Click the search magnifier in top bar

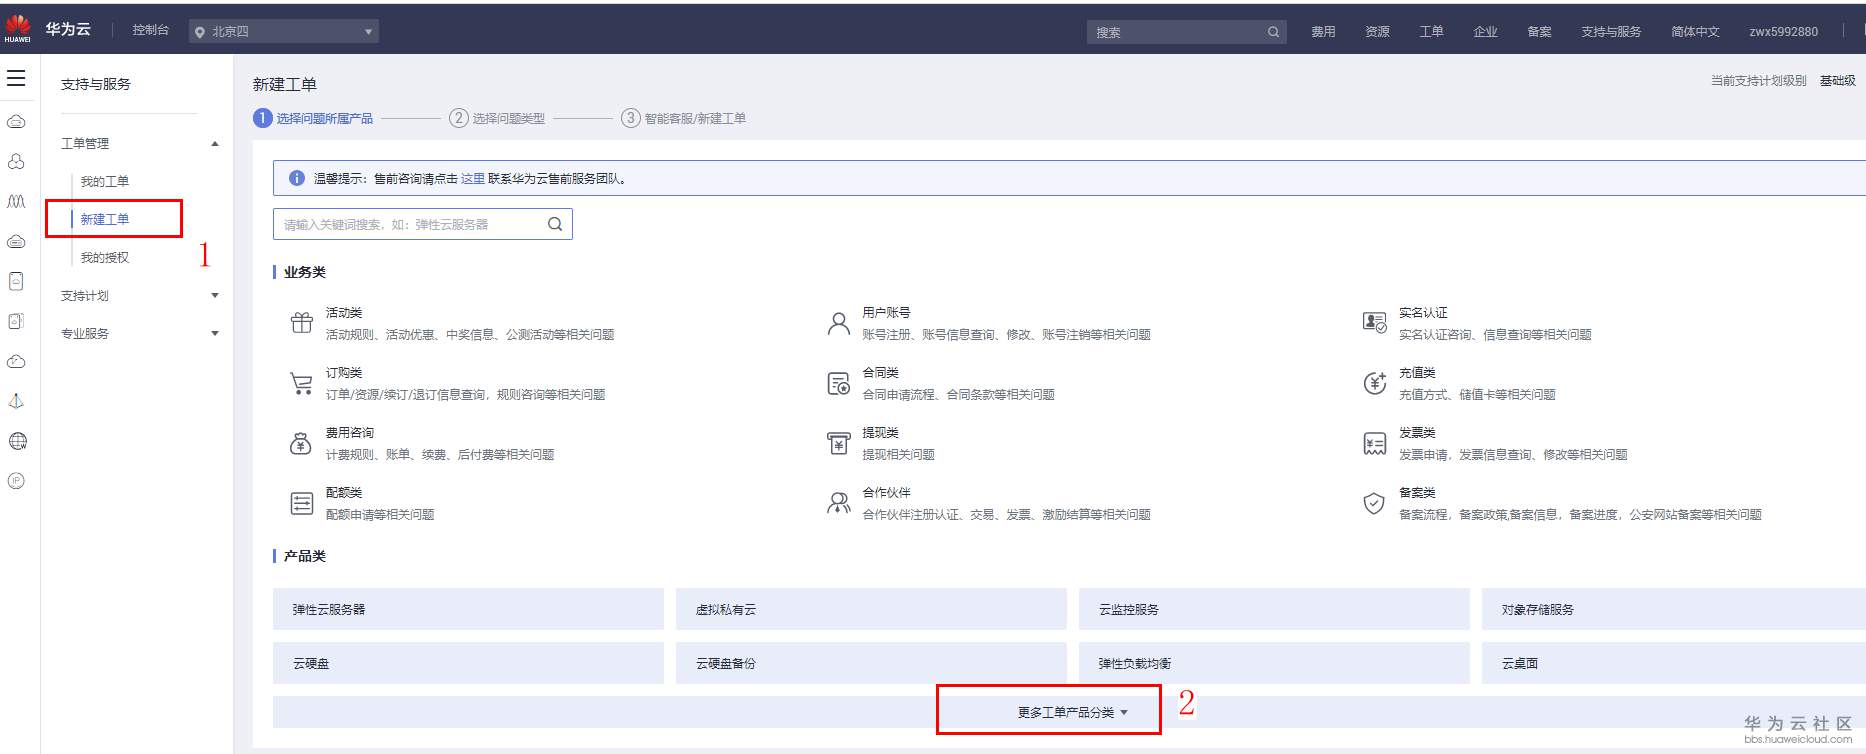coord(1273,32)
